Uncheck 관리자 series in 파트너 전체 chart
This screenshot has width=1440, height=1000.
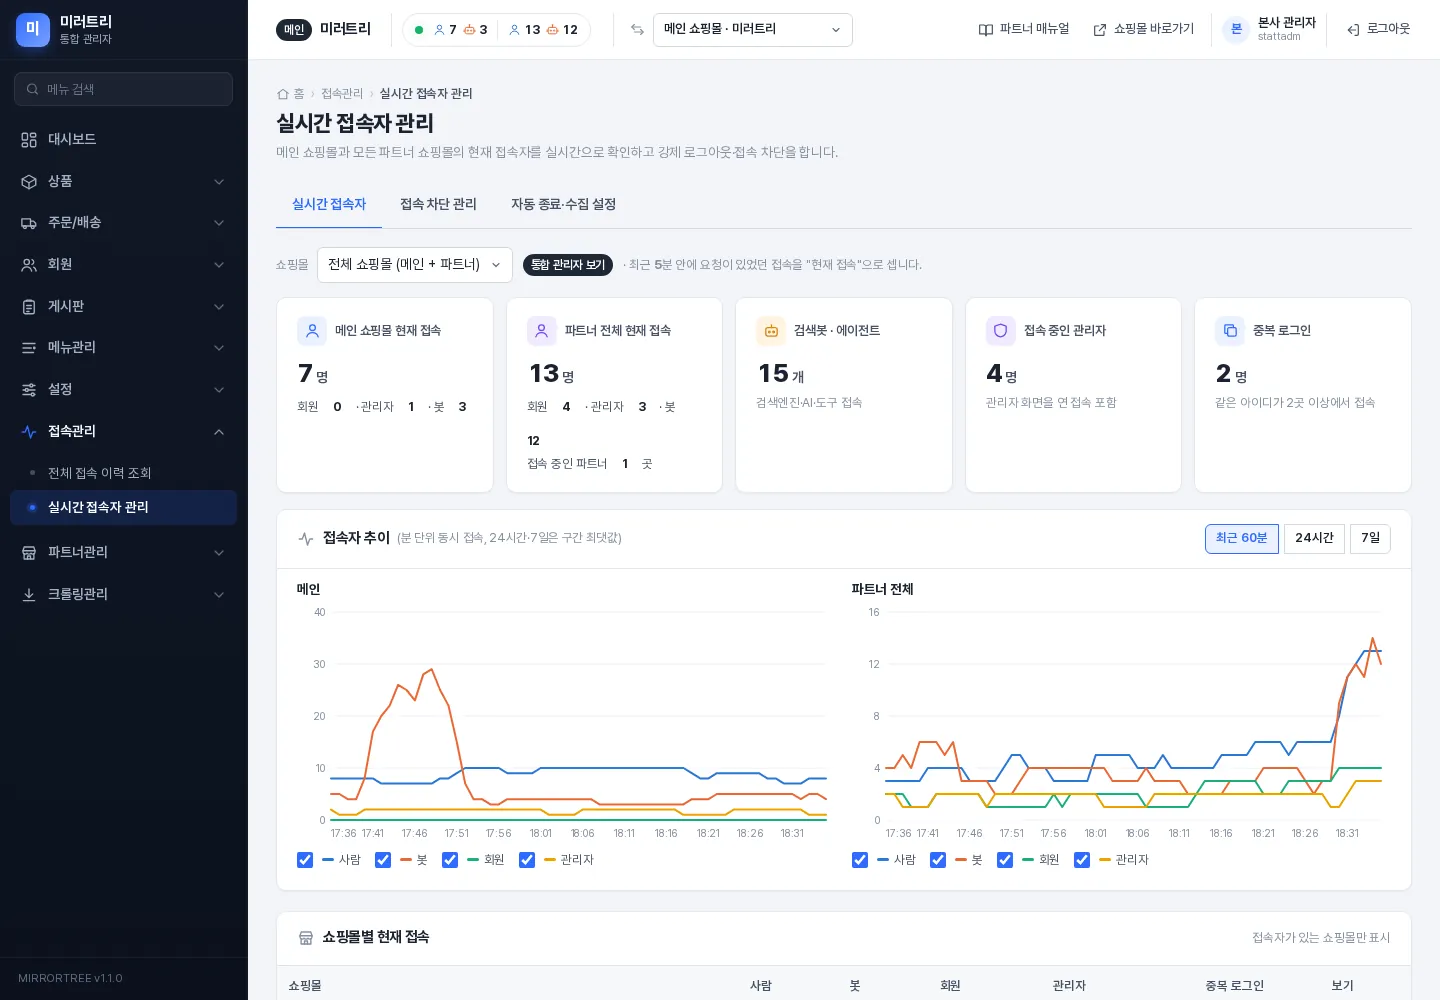click(1082, 860)
